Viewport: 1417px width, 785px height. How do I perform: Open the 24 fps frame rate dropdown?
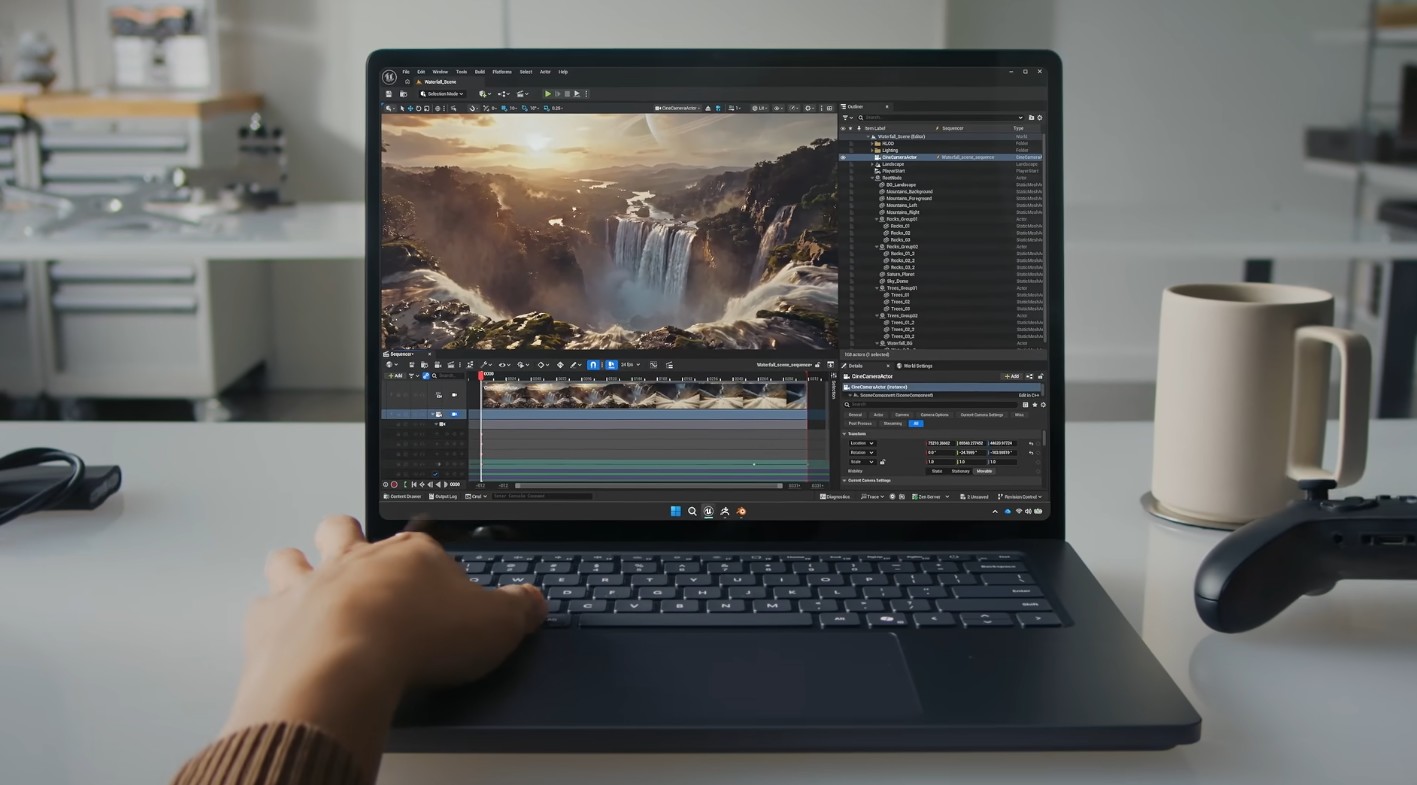pyautogui.click(x=631, y=365)
